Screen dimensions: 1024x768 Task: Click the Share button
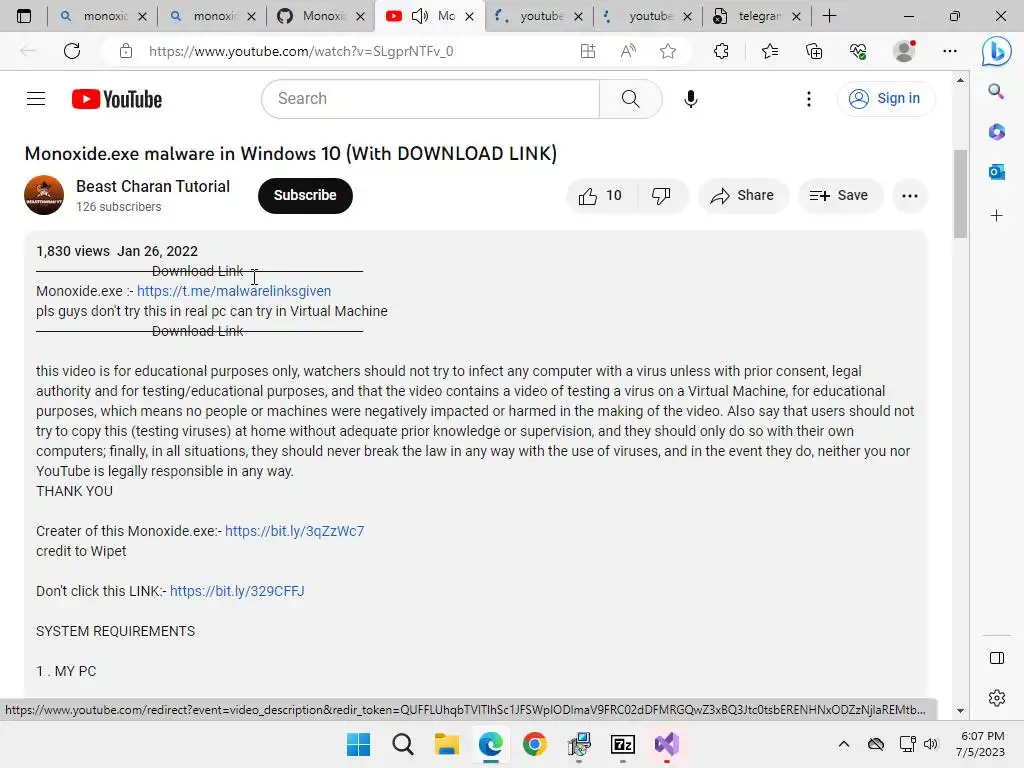743,195
